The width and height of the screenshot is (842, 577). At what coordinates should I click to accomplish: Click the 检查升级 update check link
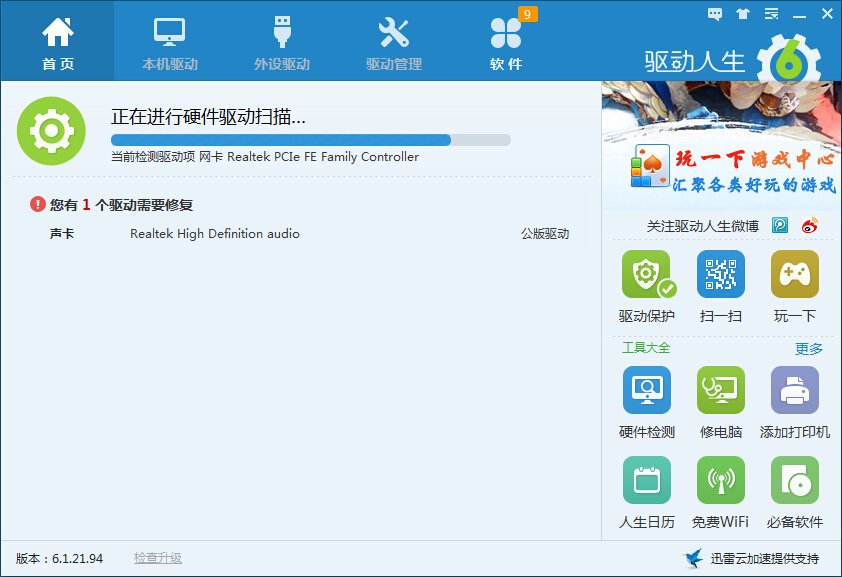(157, 559)
